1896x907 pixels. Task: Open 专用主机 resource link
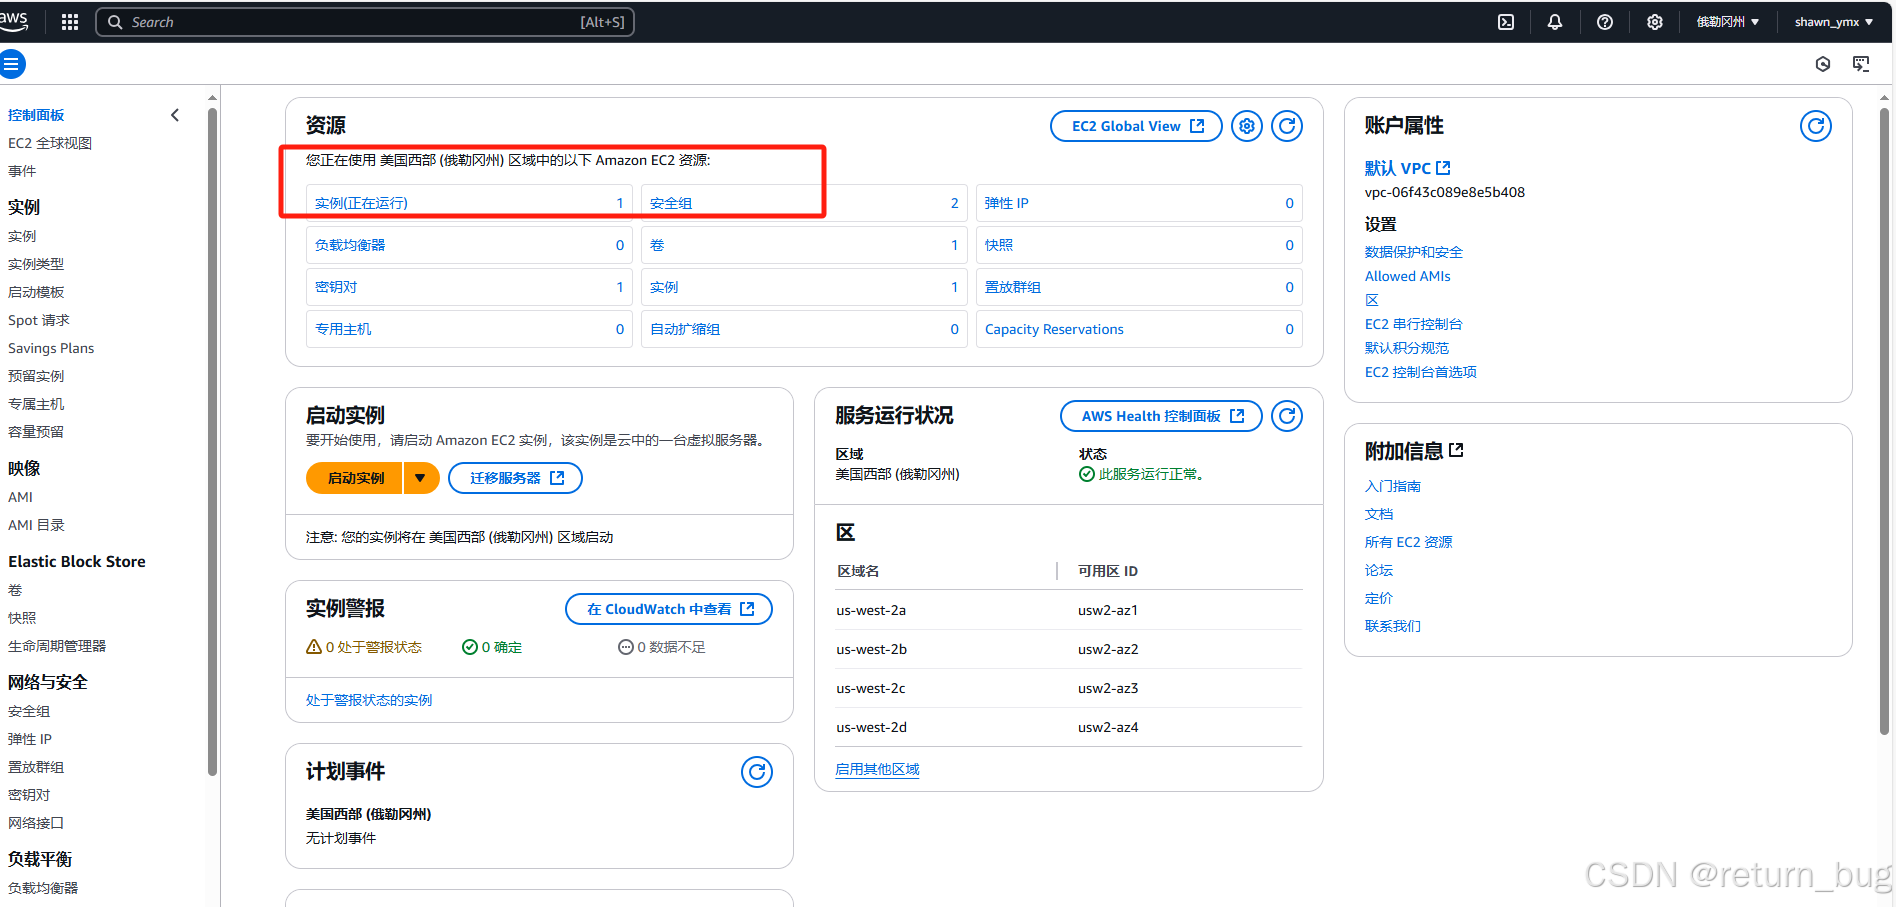[x=343, y=329]
